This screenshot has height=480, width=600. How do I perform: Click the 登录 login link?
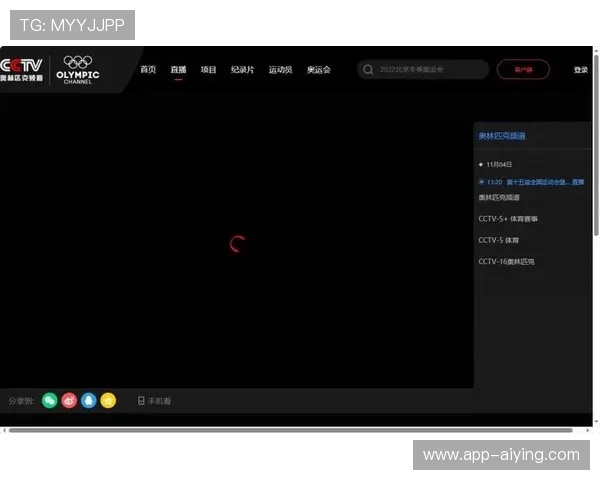(x=580, y=70)
